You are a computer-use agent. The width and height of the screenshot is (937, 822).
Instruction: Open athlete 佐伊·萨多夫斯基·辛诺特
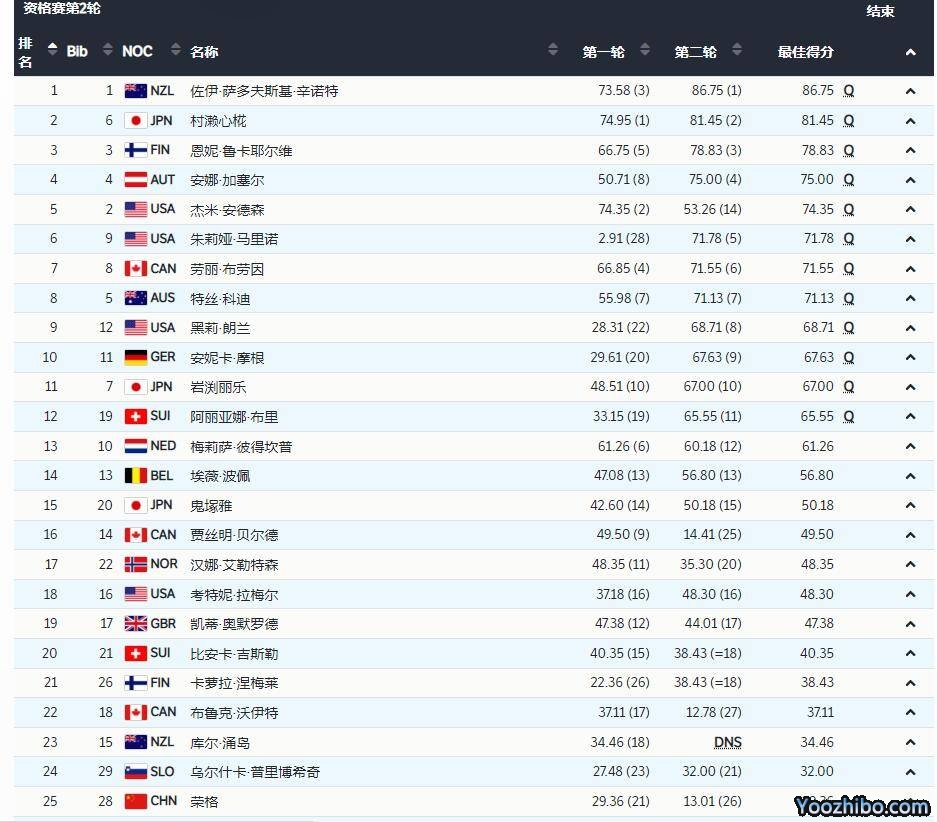264,91
